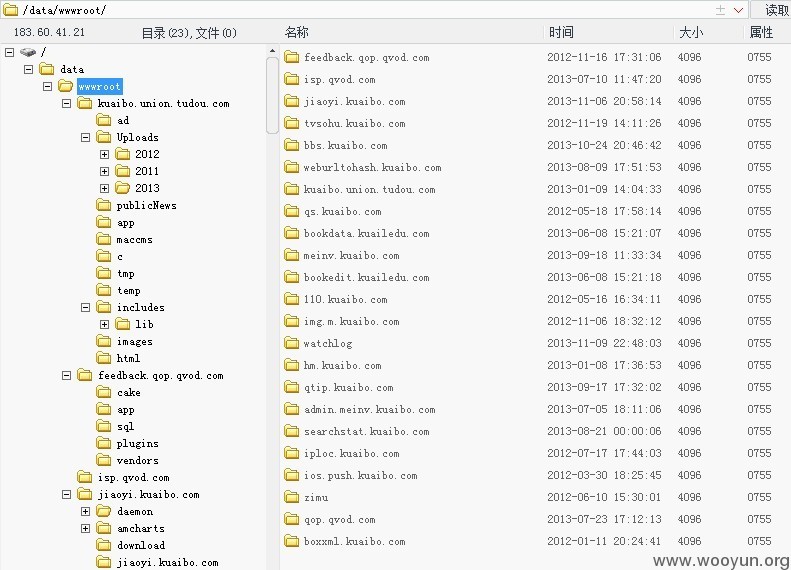Collapse feedback.qop.qvod.com tree node
This screenshot has width=791, height=570.
[66, 375]
